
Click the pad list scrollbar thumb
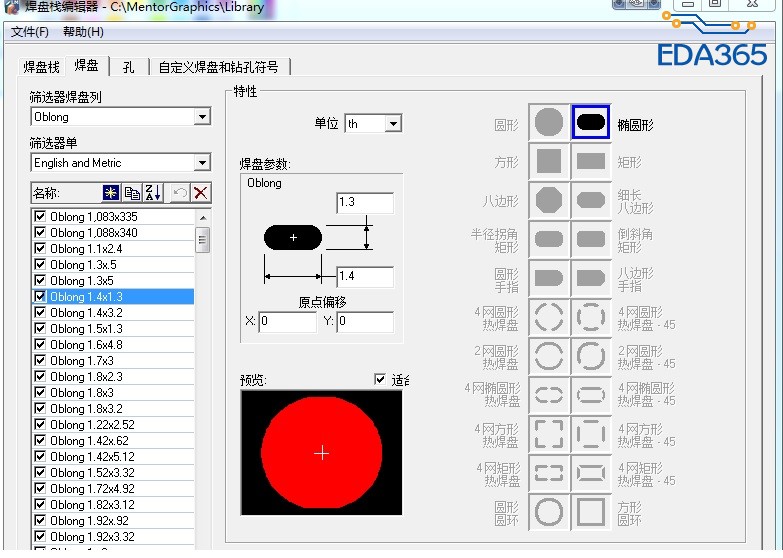point(203,240)
